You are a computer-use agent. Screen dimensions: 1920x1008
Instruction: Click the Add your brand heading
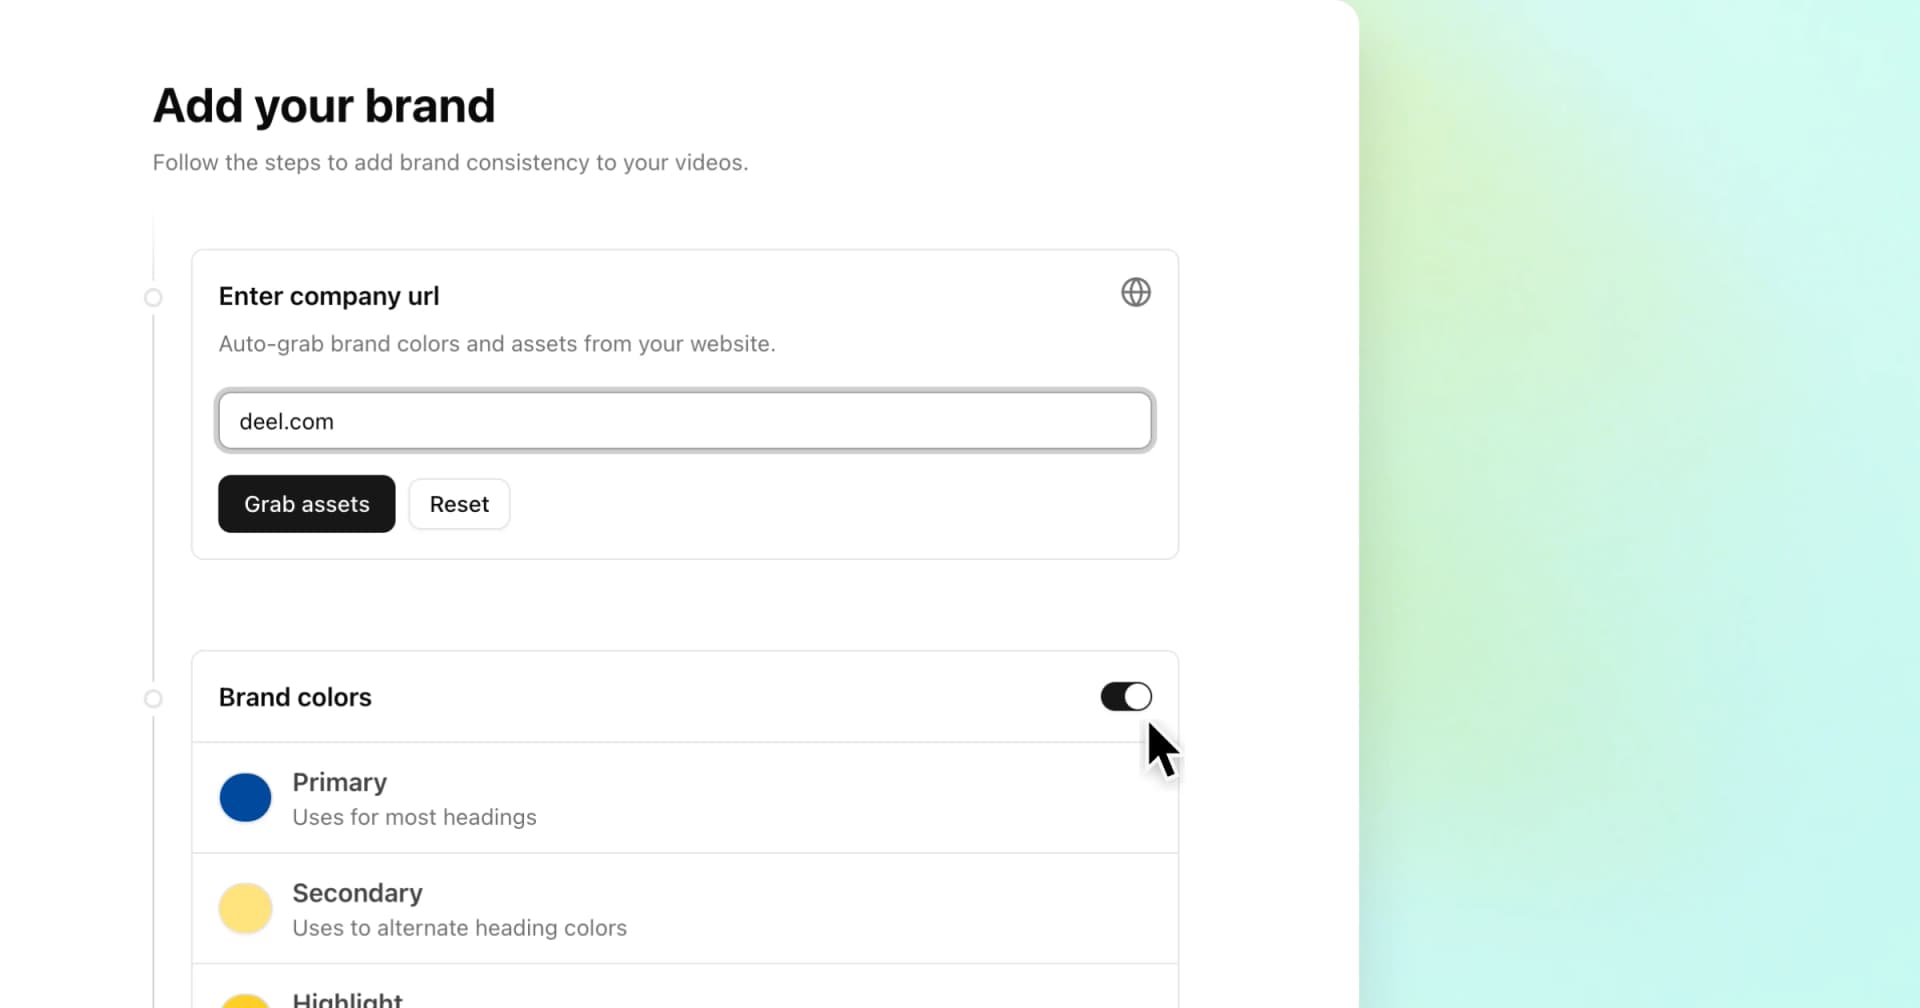click(x=324, y=104)
